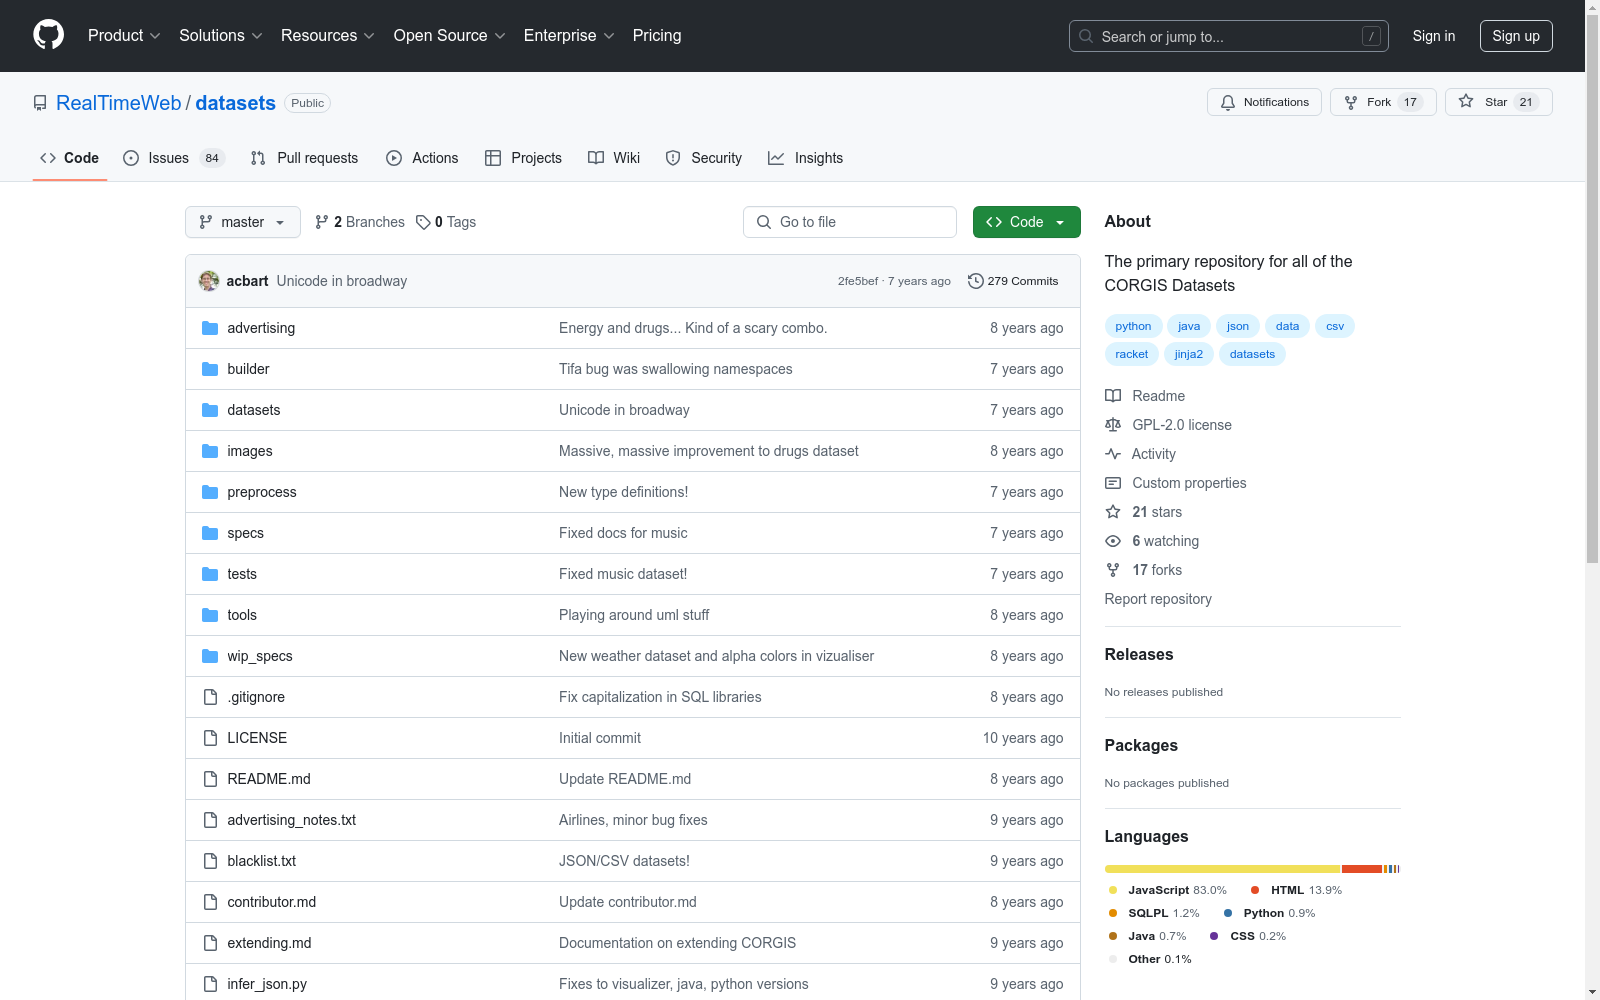
Task: Click the branch icon beside 2 Branches
Action: (322, 222)
